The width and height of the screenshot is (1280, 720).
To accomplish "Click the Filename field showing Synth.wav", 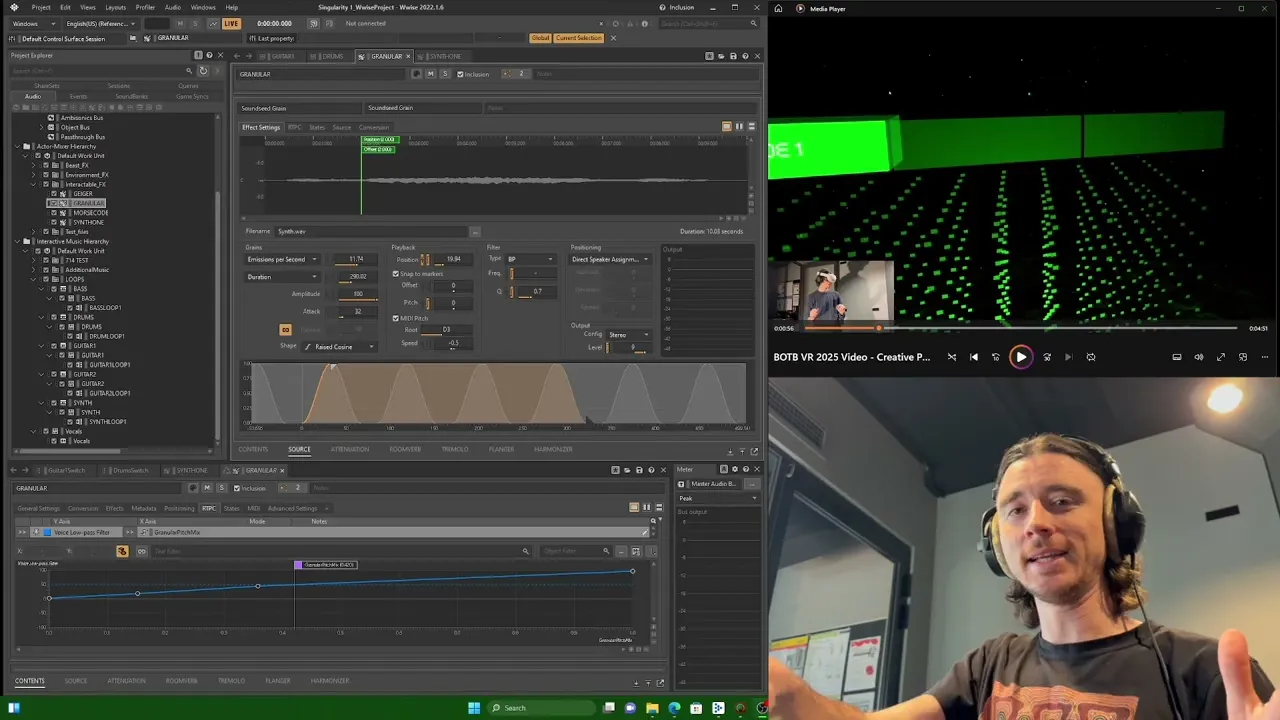I will tap(372, 232).
